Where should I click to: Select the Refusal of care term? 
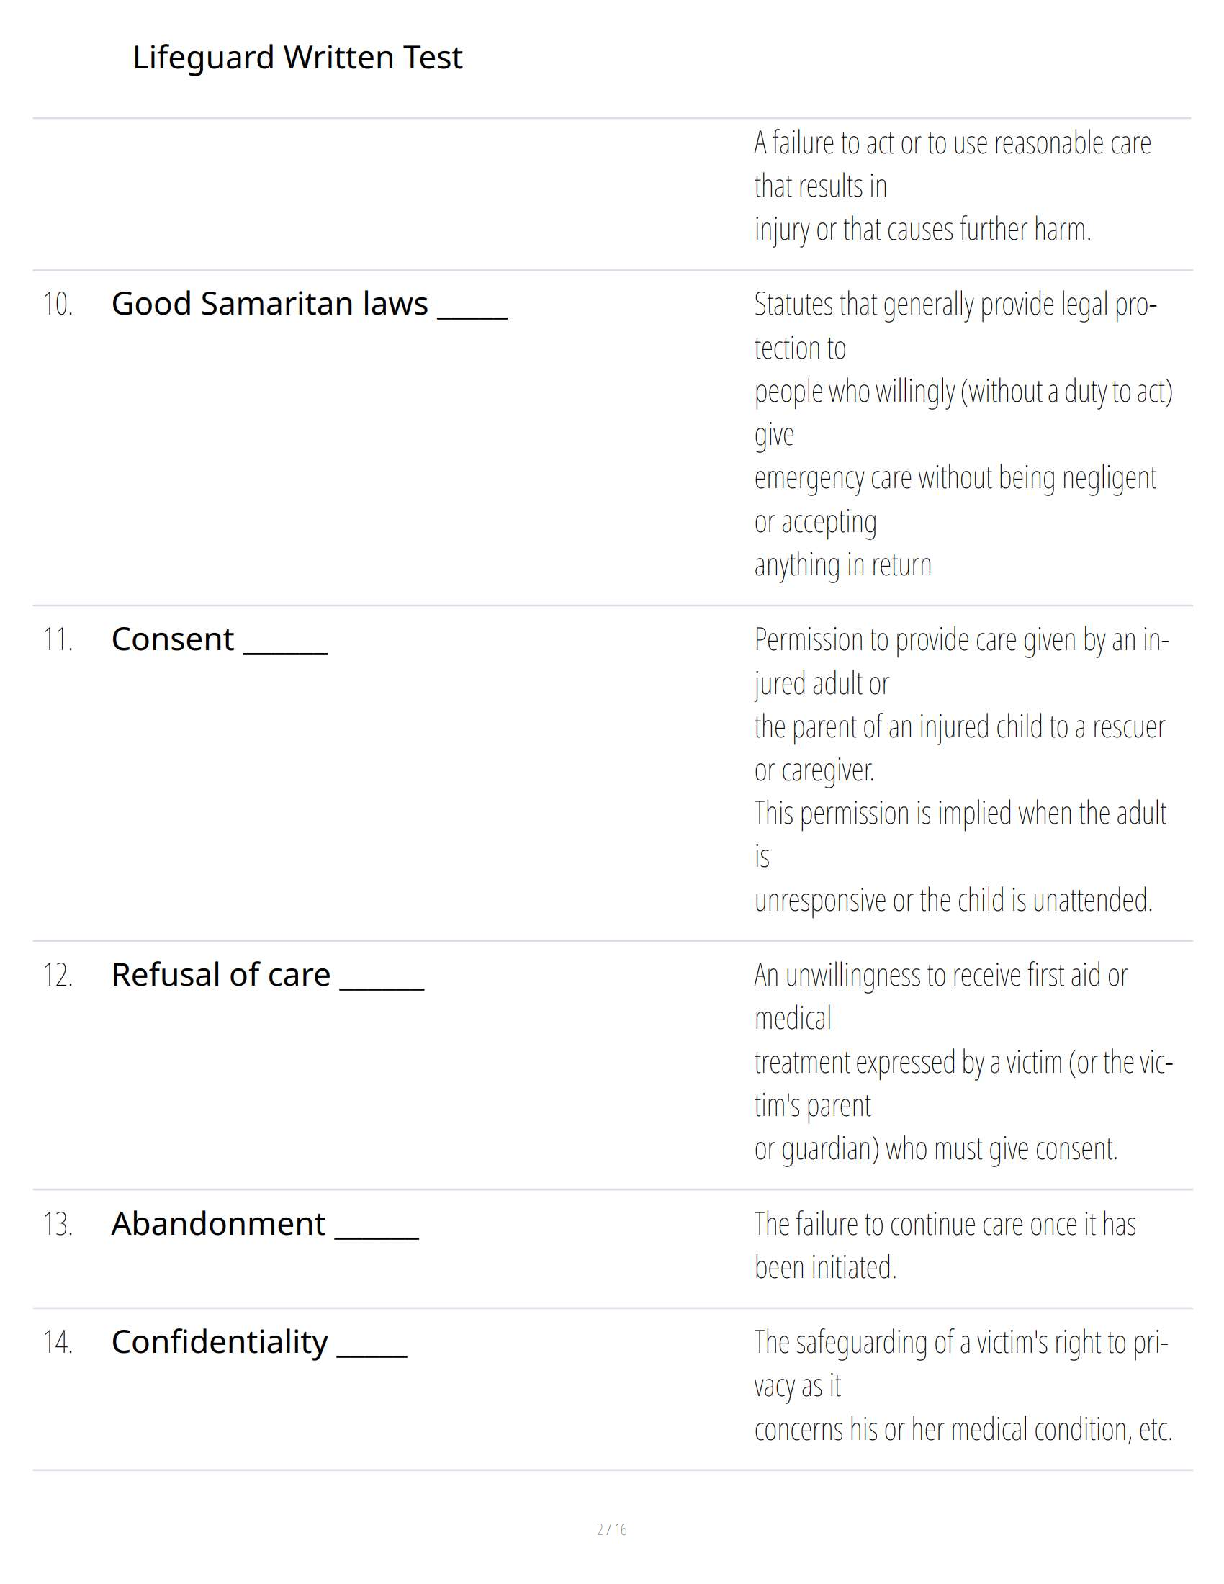tap(220, 975)
